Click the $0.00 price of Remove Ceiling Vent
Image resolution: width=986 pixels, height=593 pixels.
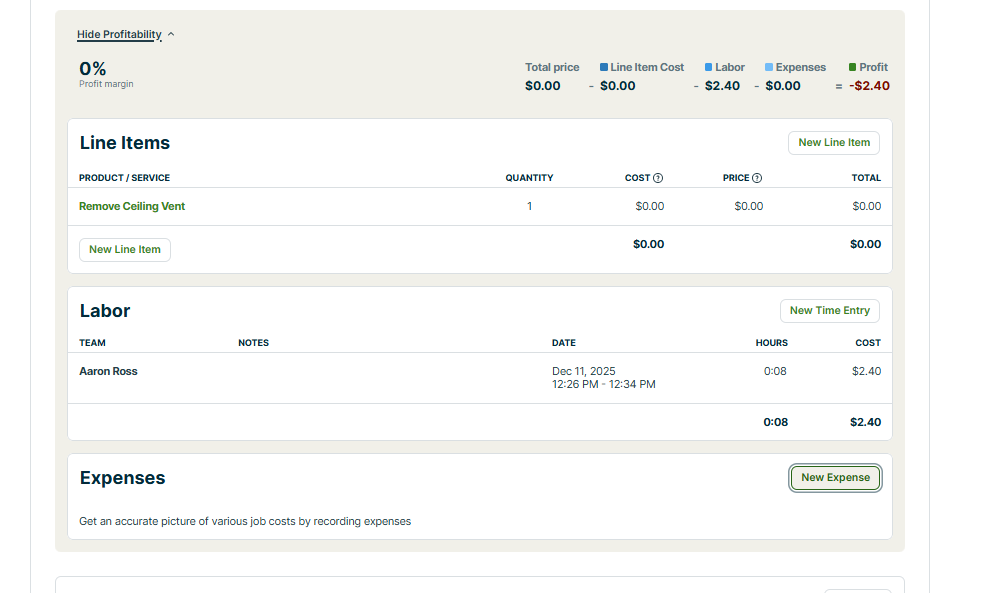click(748, 207)
